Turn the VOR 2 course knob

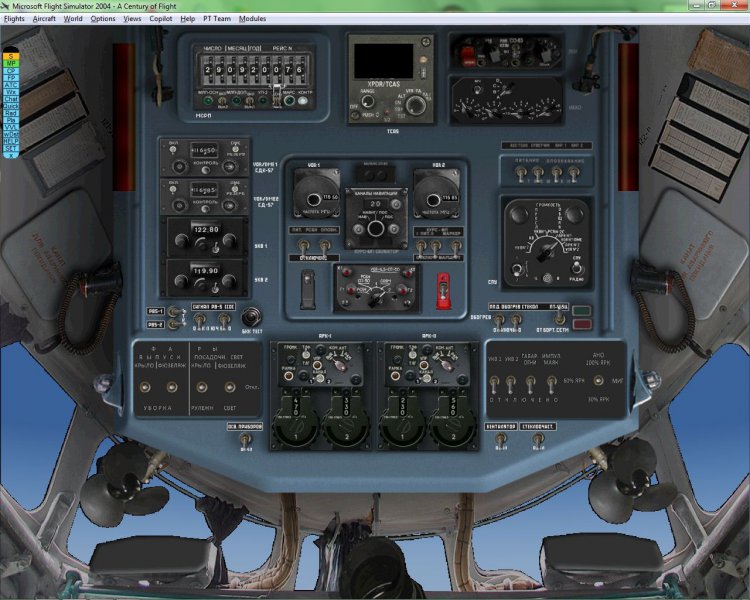pos(433,200)
